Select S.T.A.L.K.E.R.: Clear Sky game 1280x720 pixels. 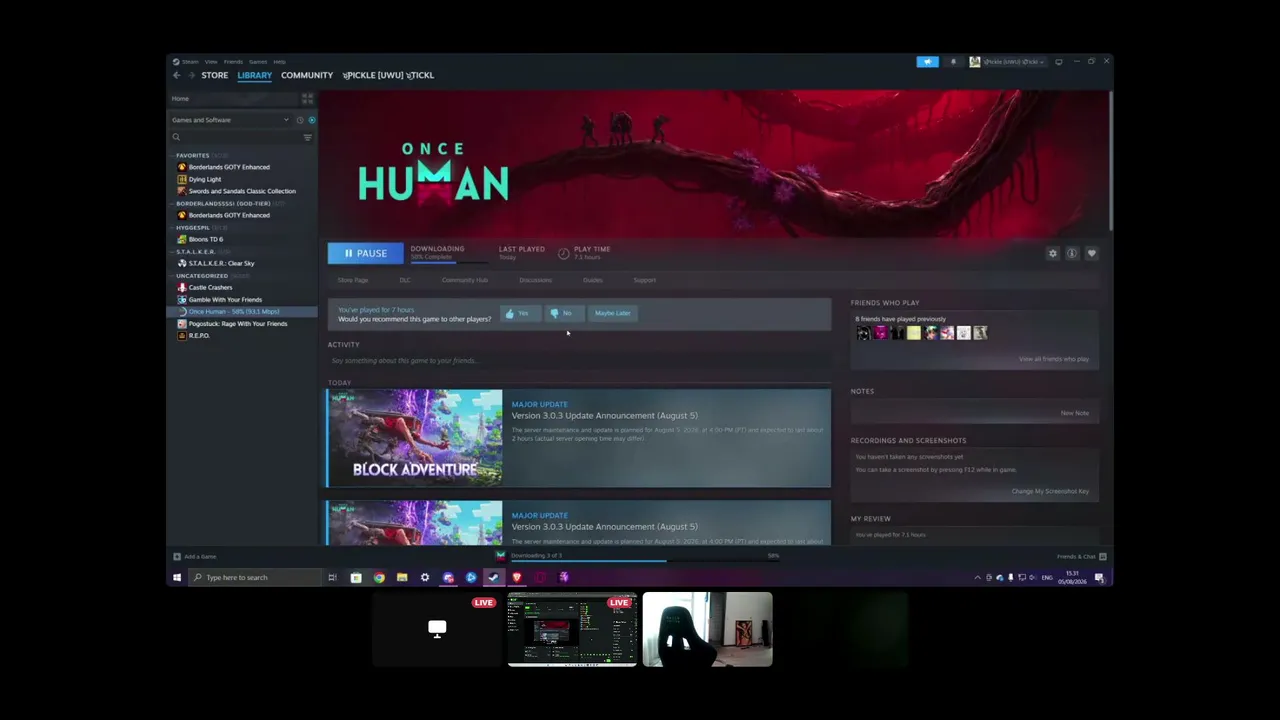click(221, 263)
